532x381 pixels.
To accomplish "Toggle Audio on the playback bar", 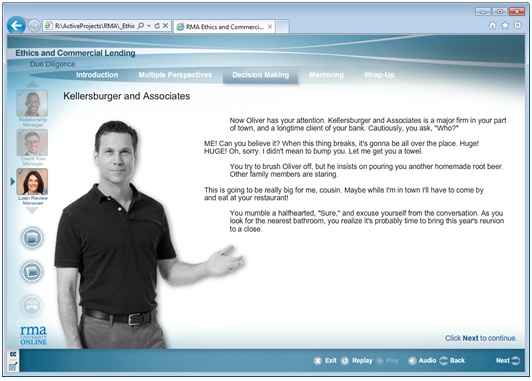I will pos(422,361).
